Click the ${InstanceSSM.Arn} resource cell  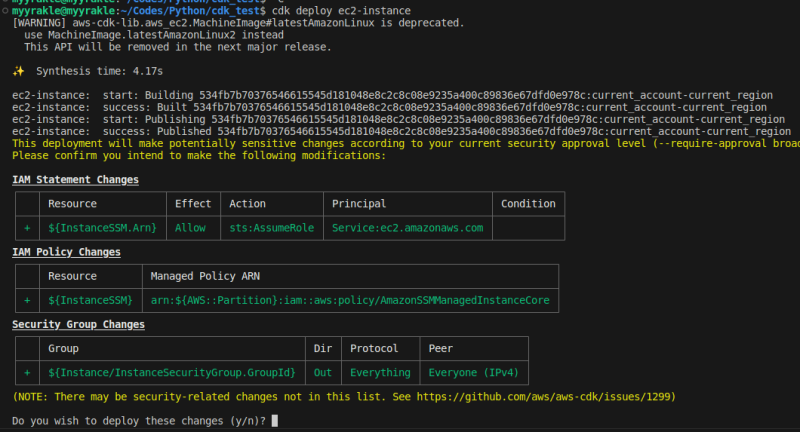point(102,228)
